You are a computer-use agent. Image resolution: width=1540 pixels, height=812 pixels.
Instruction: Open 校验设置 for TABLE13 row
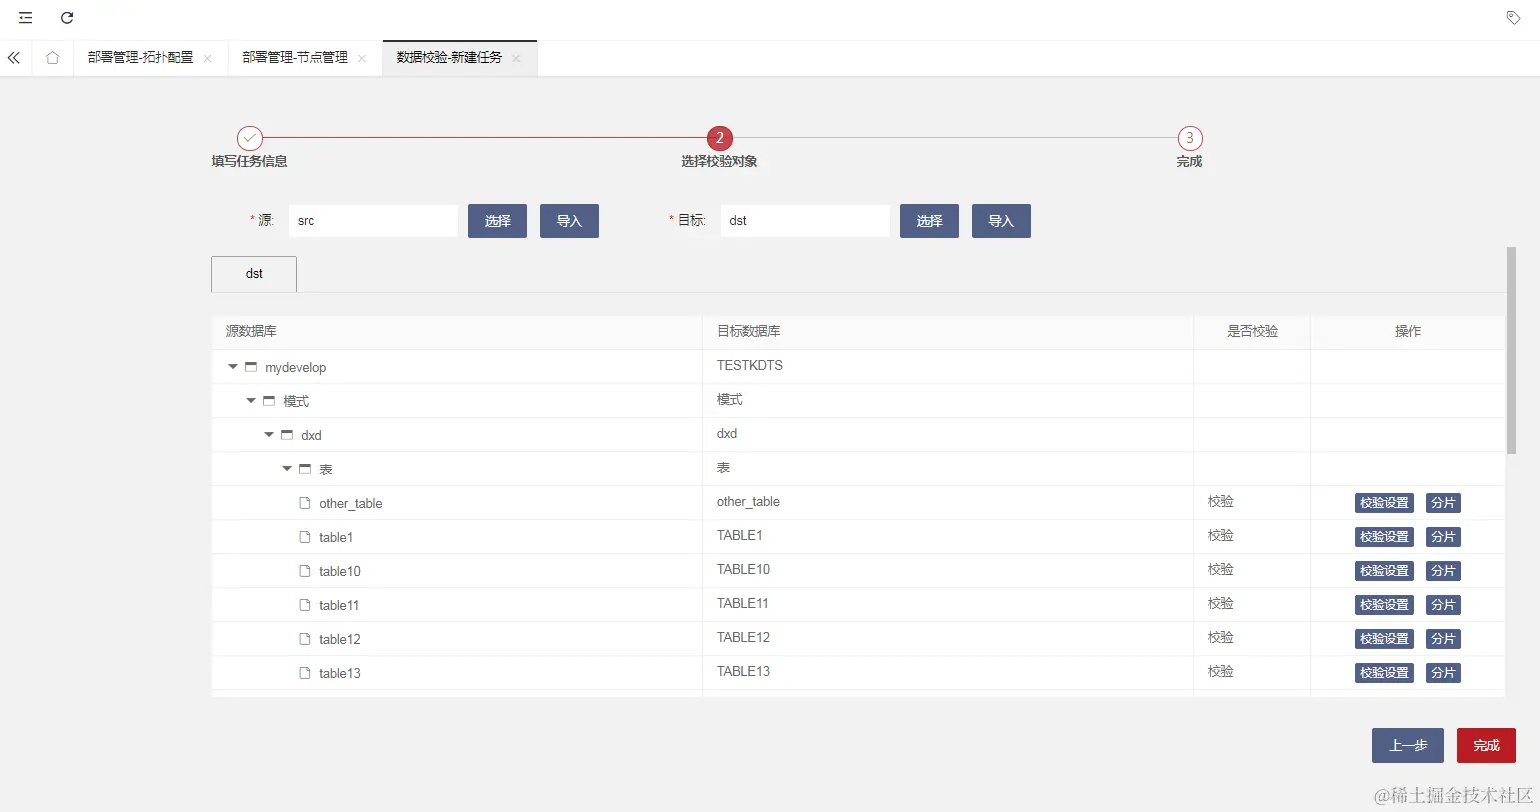point(1384,673)
